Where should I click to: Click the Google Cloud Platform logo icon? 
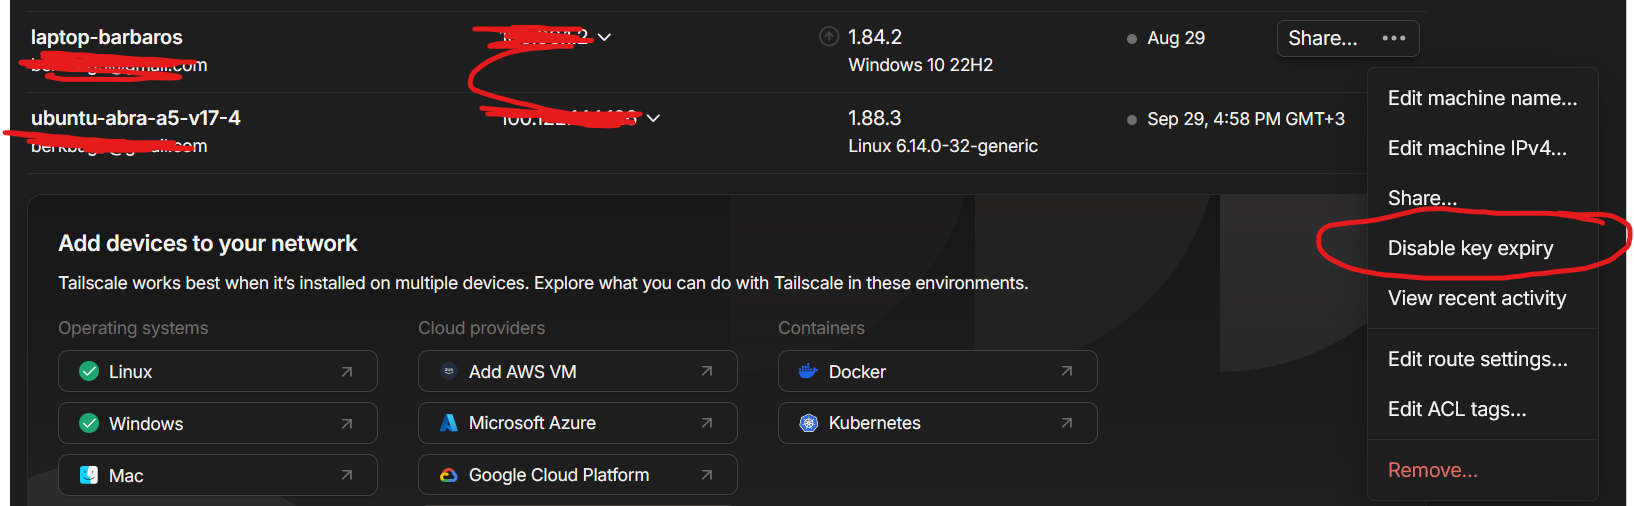[449, 475]
